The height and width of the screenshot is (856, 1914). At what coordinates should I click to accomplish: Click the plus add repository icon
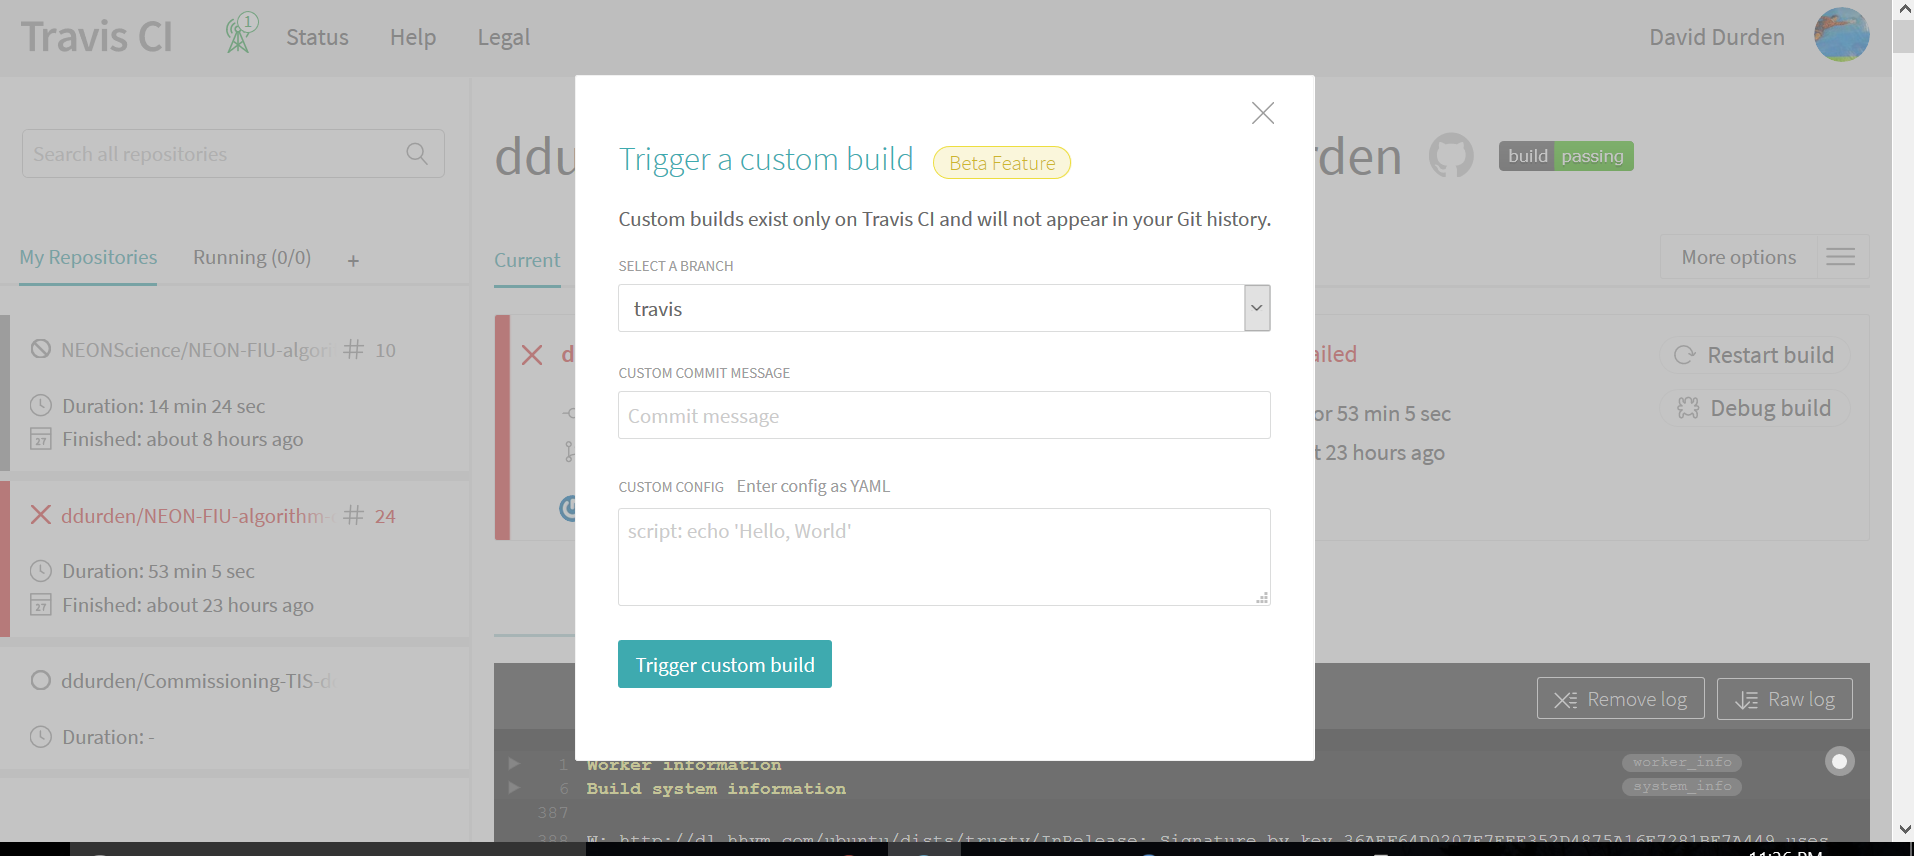point(353,261)
